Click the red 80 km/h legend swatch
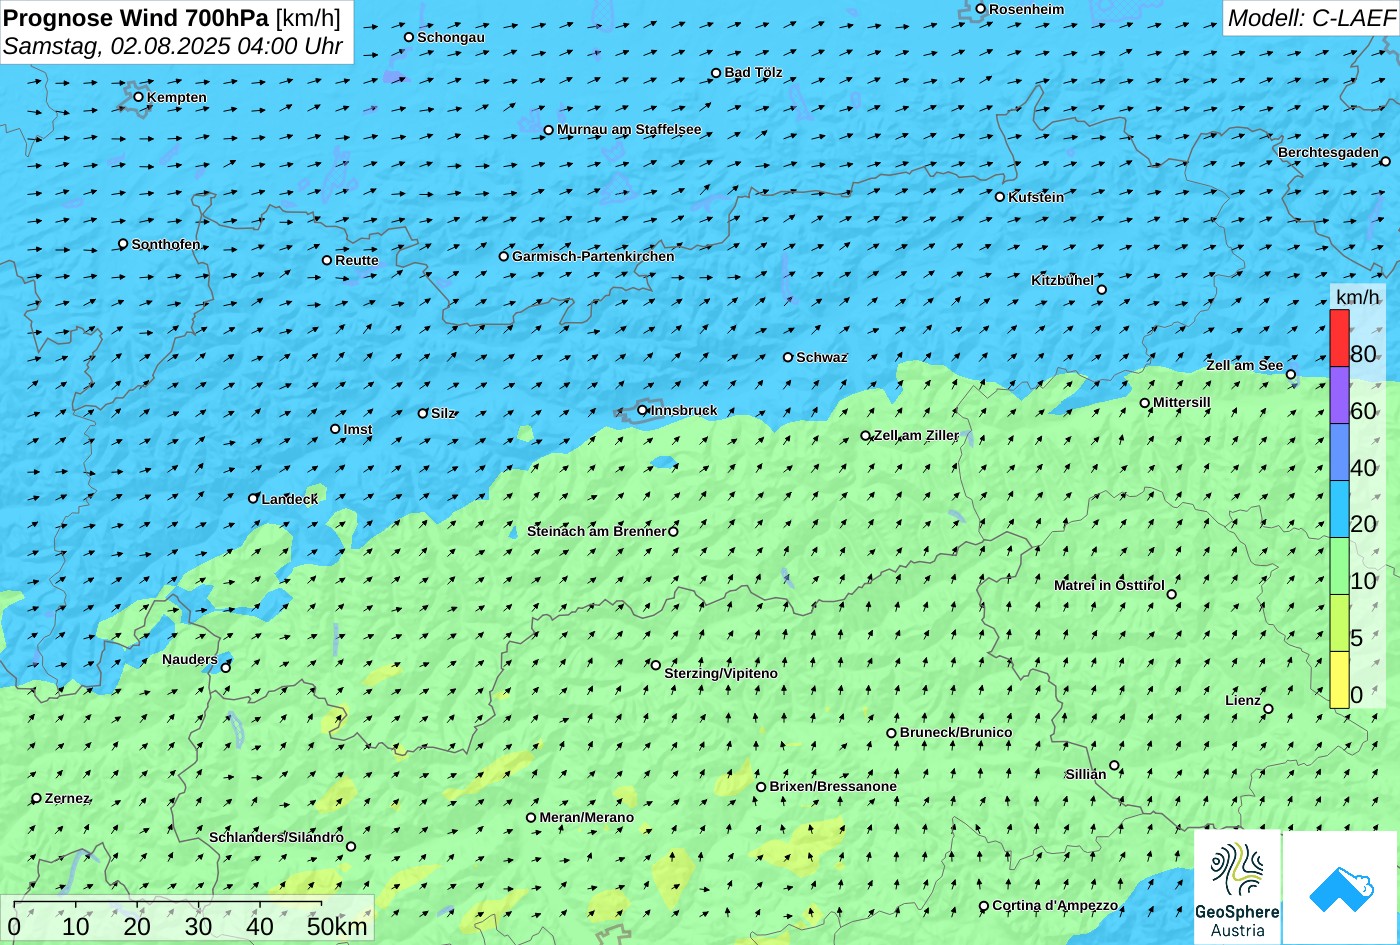Screen dimensions: 1400x945 pyautogui.click(x=1339, y=338)
